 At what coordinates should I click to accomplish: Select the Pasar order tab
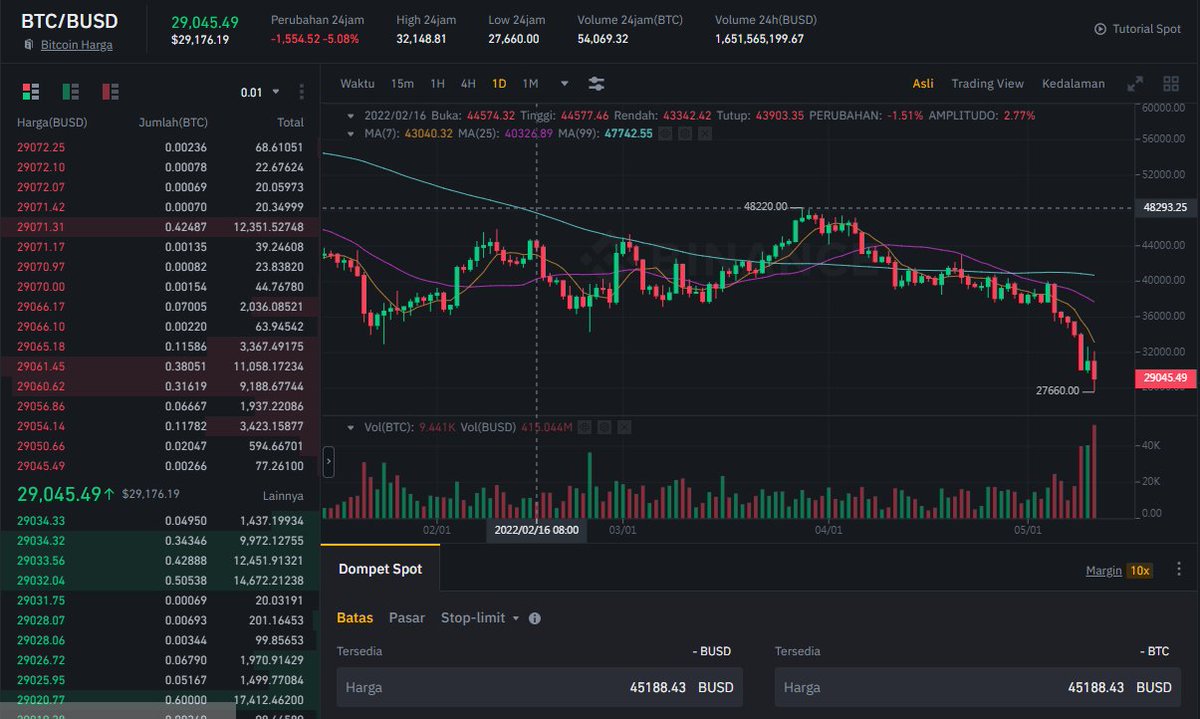pyautogui.click(x=407, y=618)
